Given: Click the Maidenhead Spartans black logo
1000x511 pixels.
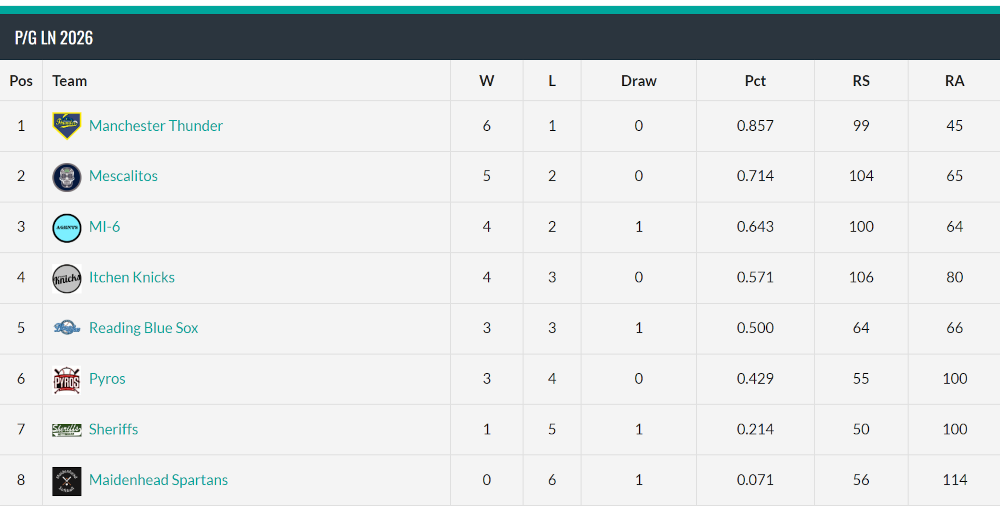Looking at the screenshot, I should [x=66, y=480].
